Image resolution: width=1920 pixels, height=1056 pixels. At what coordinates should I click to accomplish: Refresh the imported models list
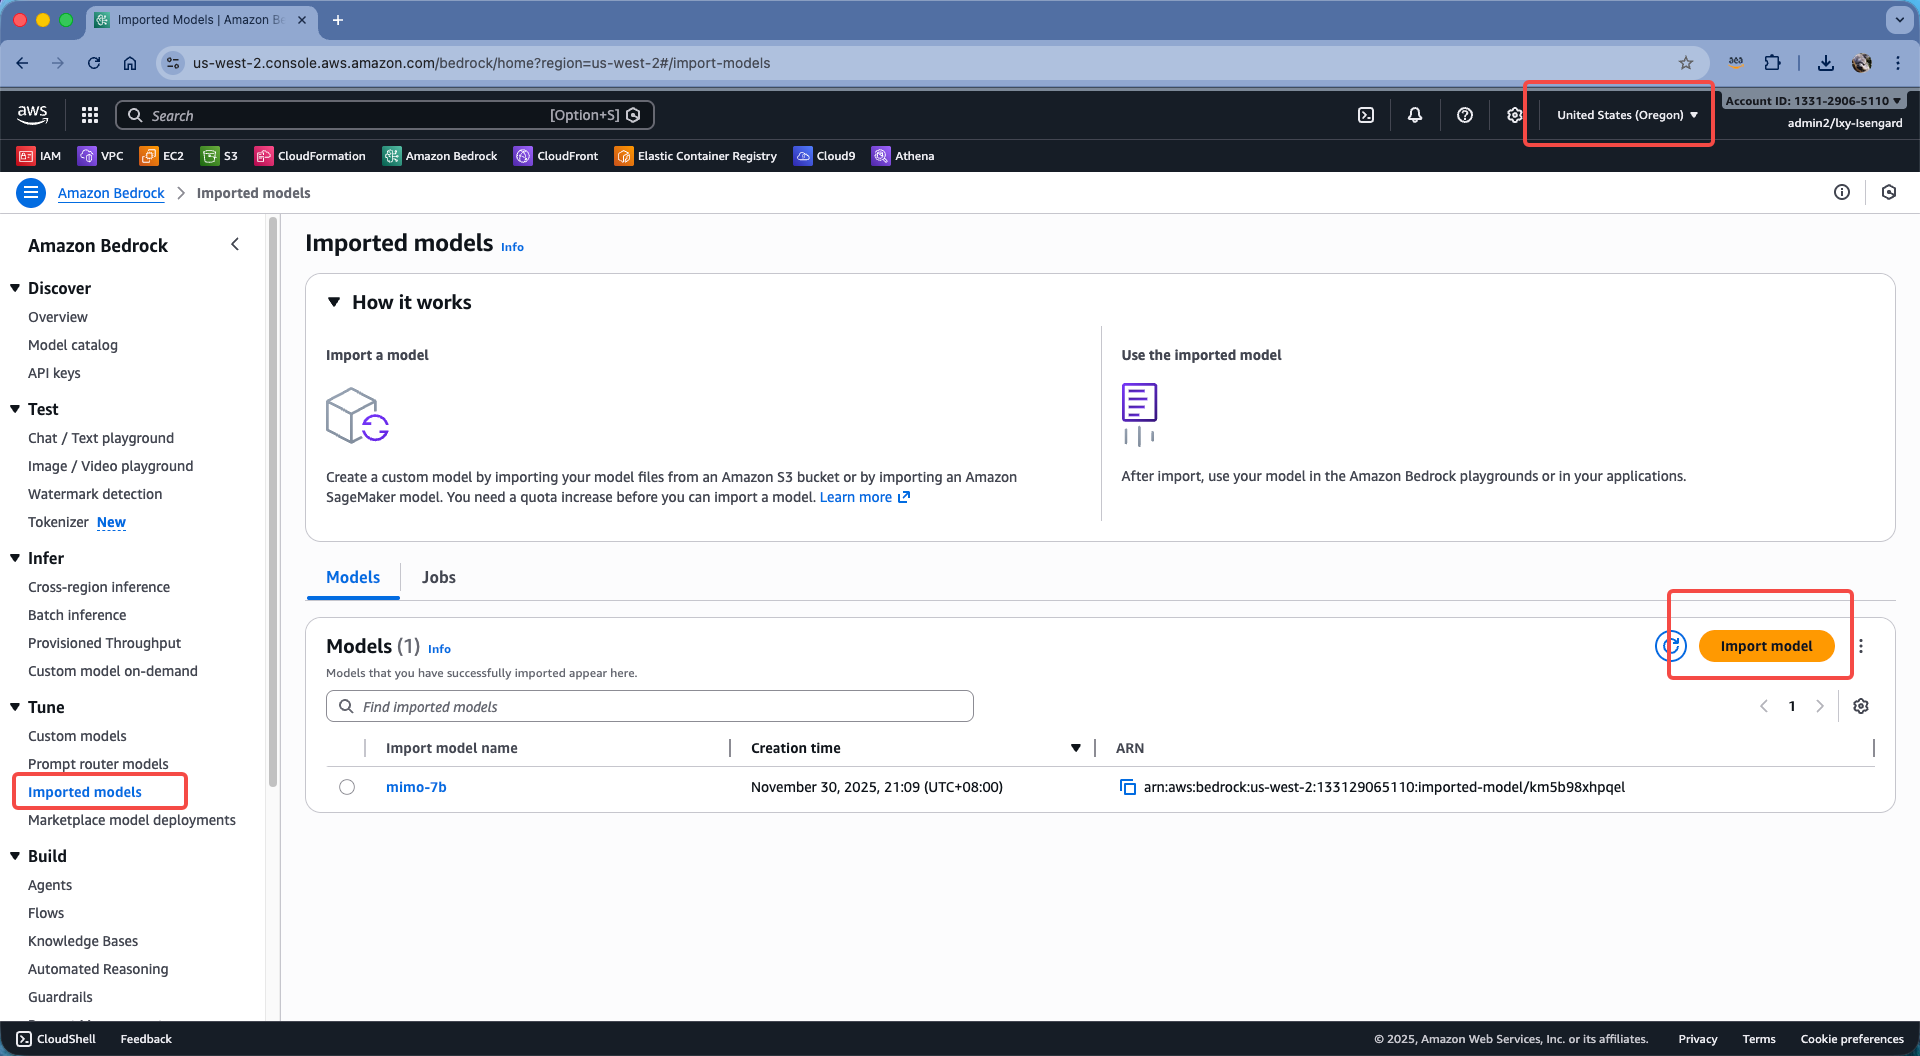coord(1670,646)
